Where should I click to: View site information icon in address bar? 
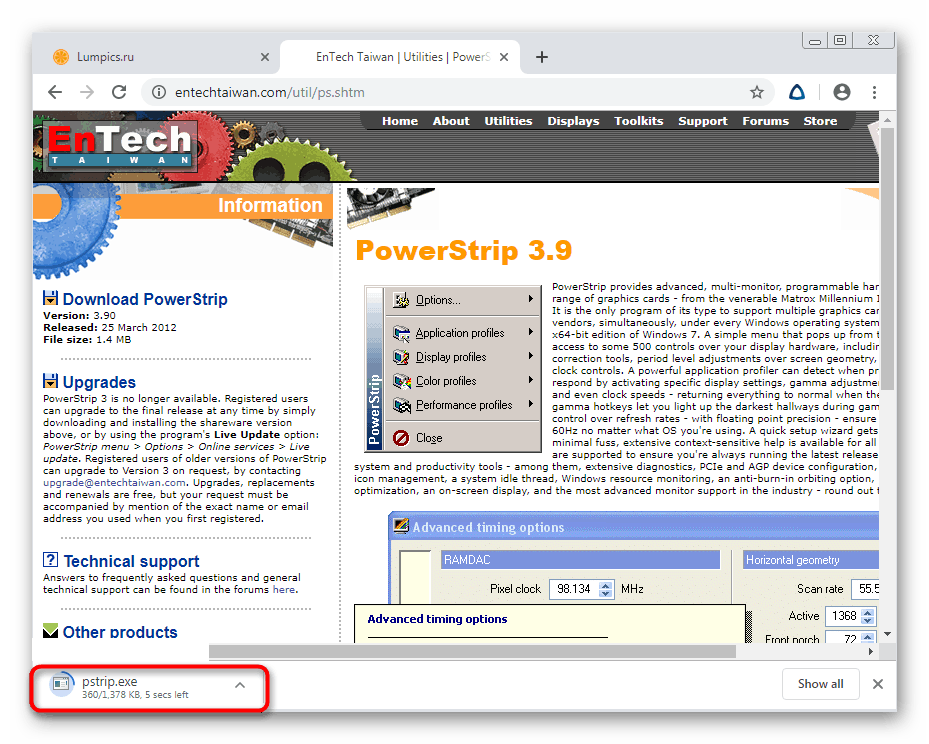(x=159, y=92)
